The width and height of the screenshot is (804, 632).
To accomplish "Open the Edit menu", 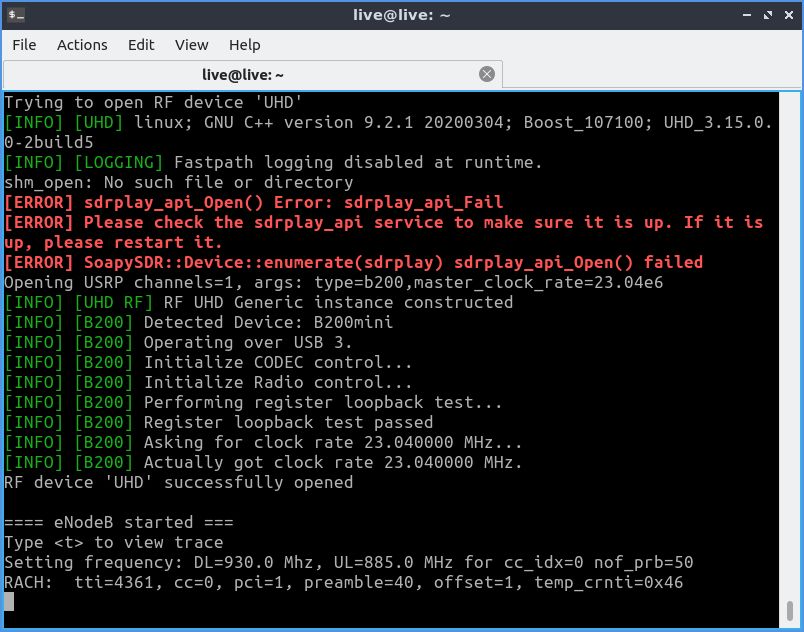I will pyautogui.click(x=141, y=45).
